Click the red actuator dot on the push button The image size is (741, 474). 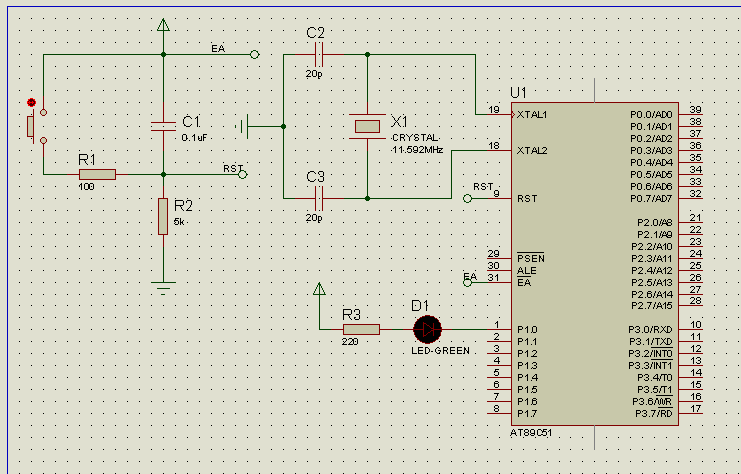pyautogui.click(x=32, y=102)
